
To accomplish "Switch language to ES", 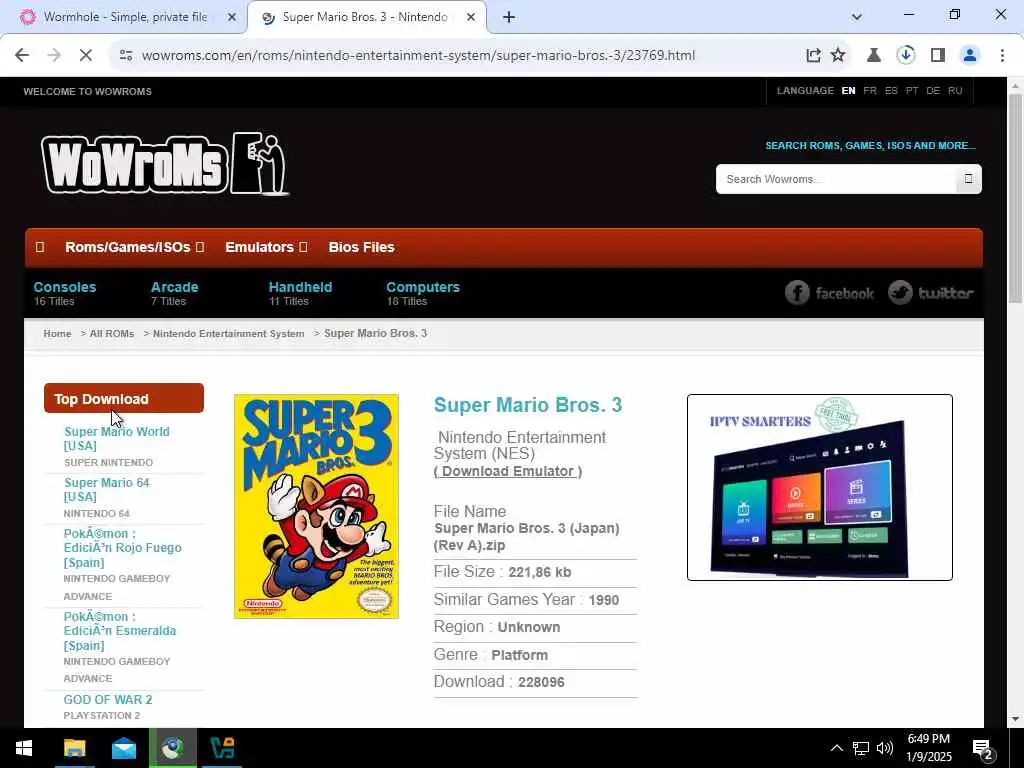I will [891, 91].
